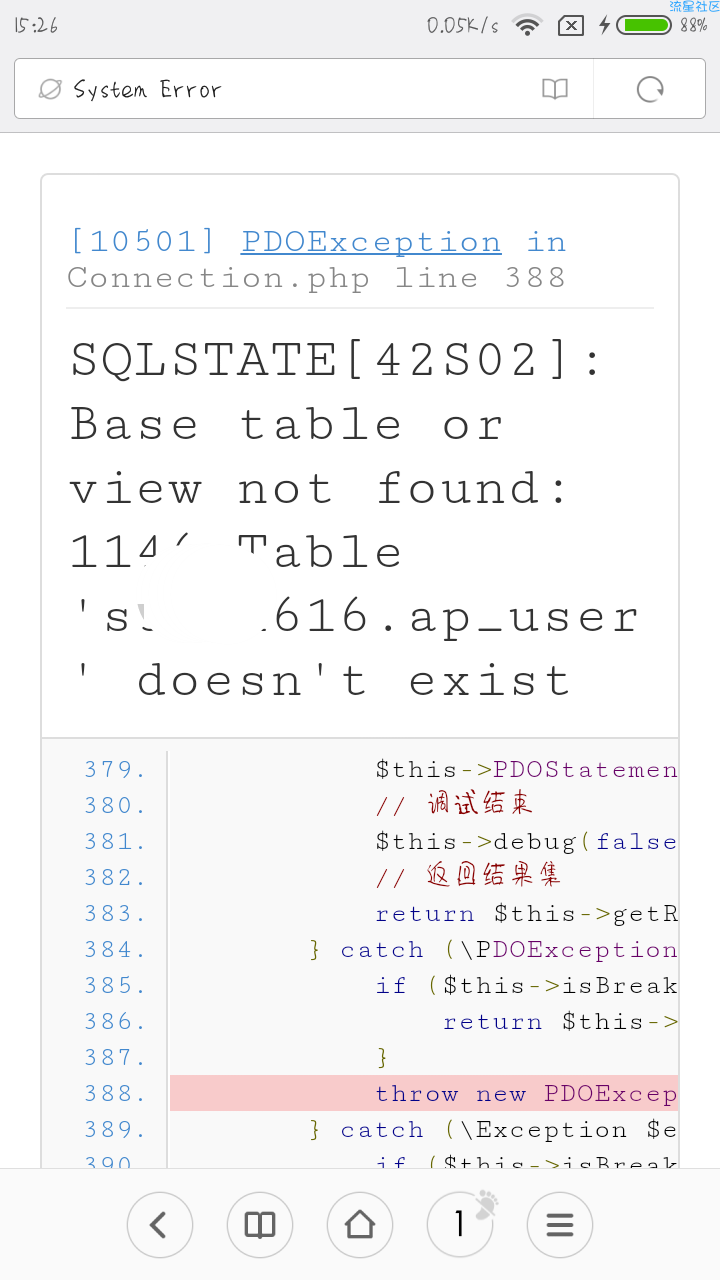Go to browser home page

coord(360,1224)
